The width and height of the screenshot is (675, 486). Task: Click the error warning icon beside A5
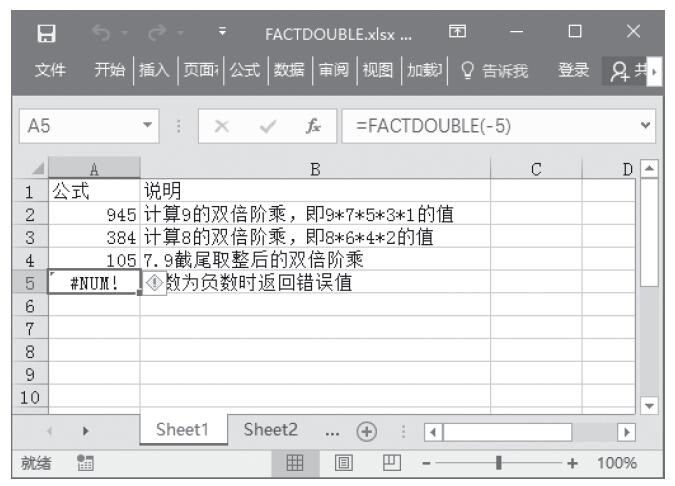pos(153,282)
